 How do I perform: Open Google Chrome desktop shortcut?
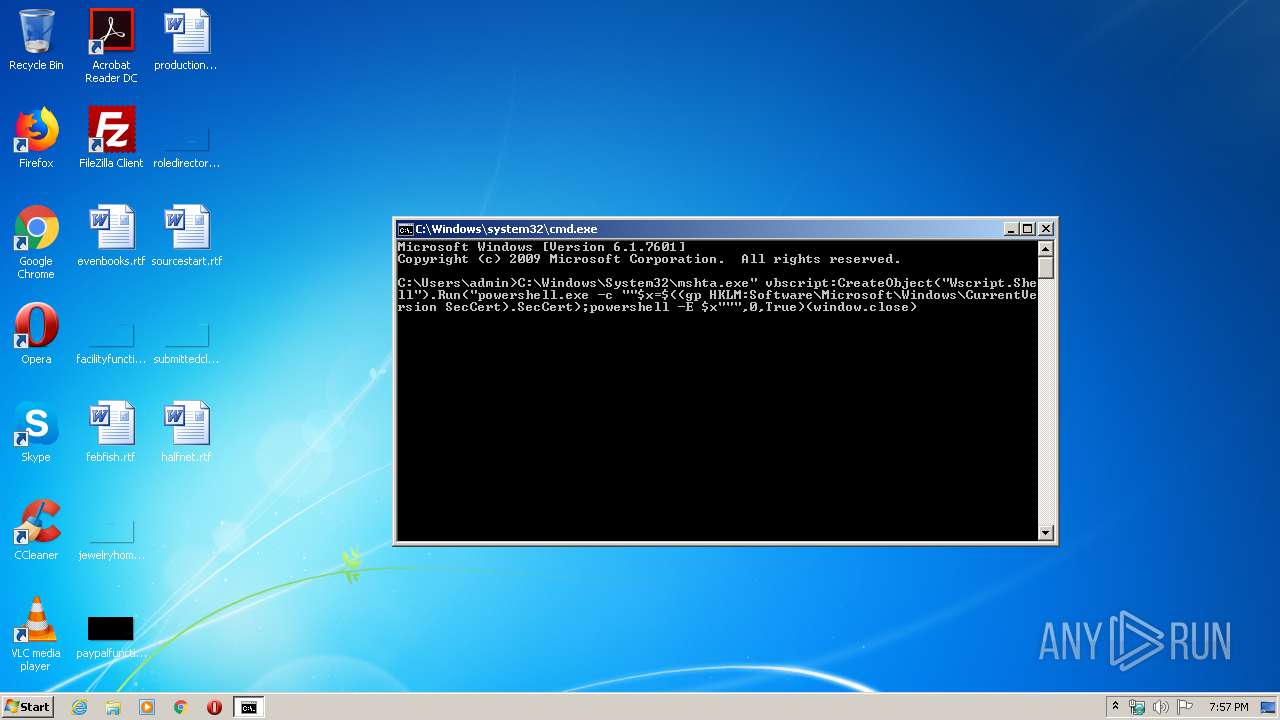tap(36, 242)
